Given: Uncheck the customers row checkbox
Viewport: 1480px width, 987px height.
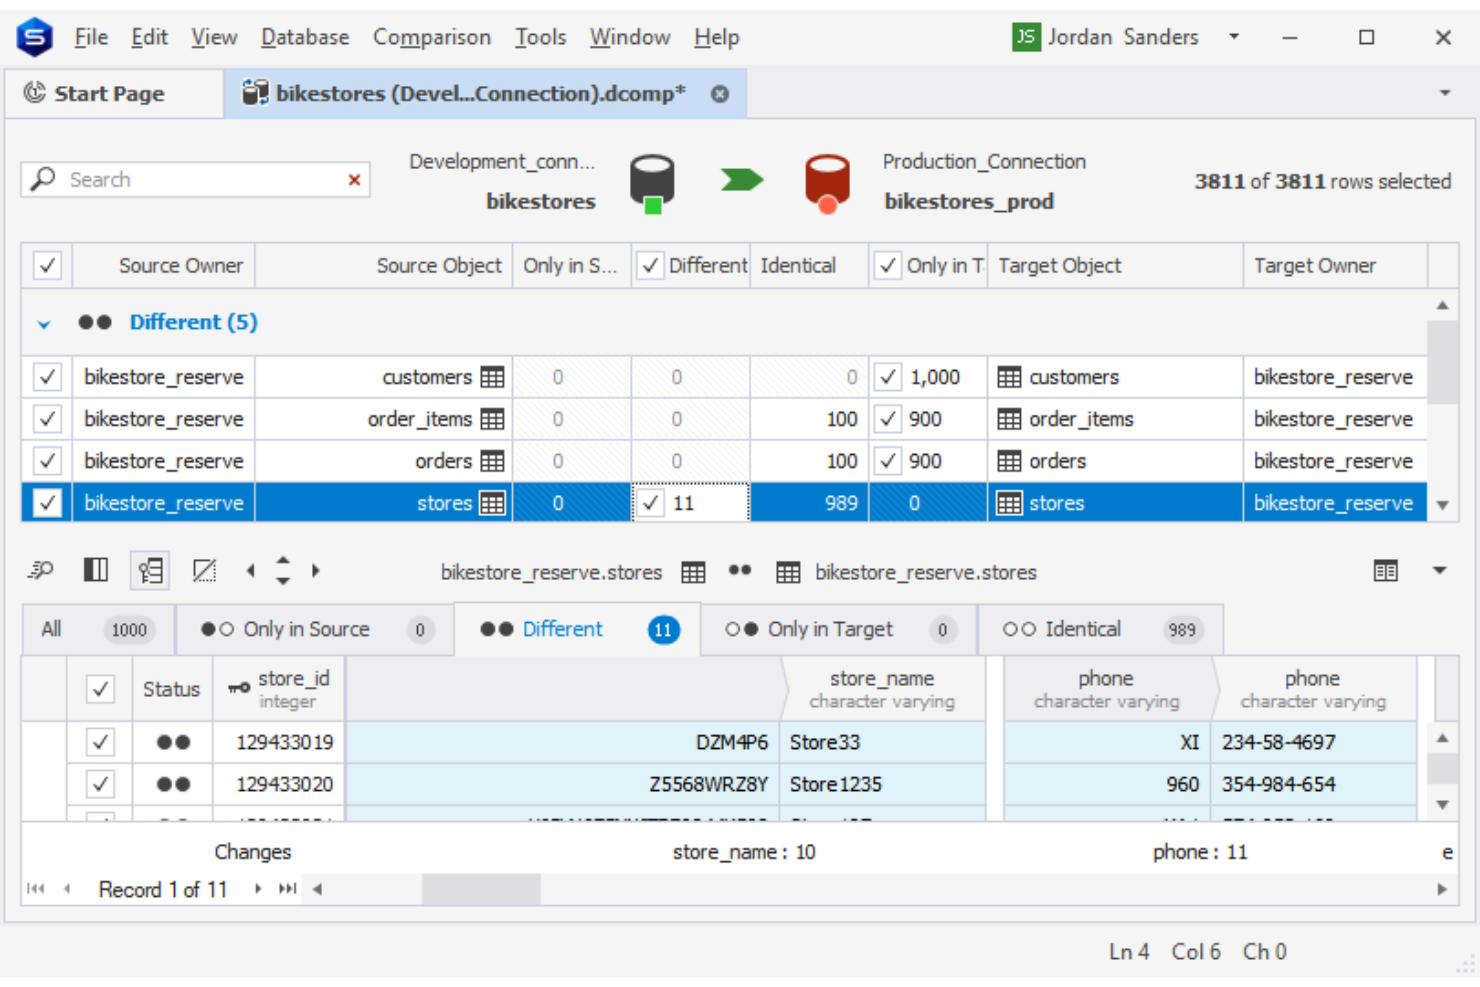Looking at the screenshot, I should click(x=47, y=377).
